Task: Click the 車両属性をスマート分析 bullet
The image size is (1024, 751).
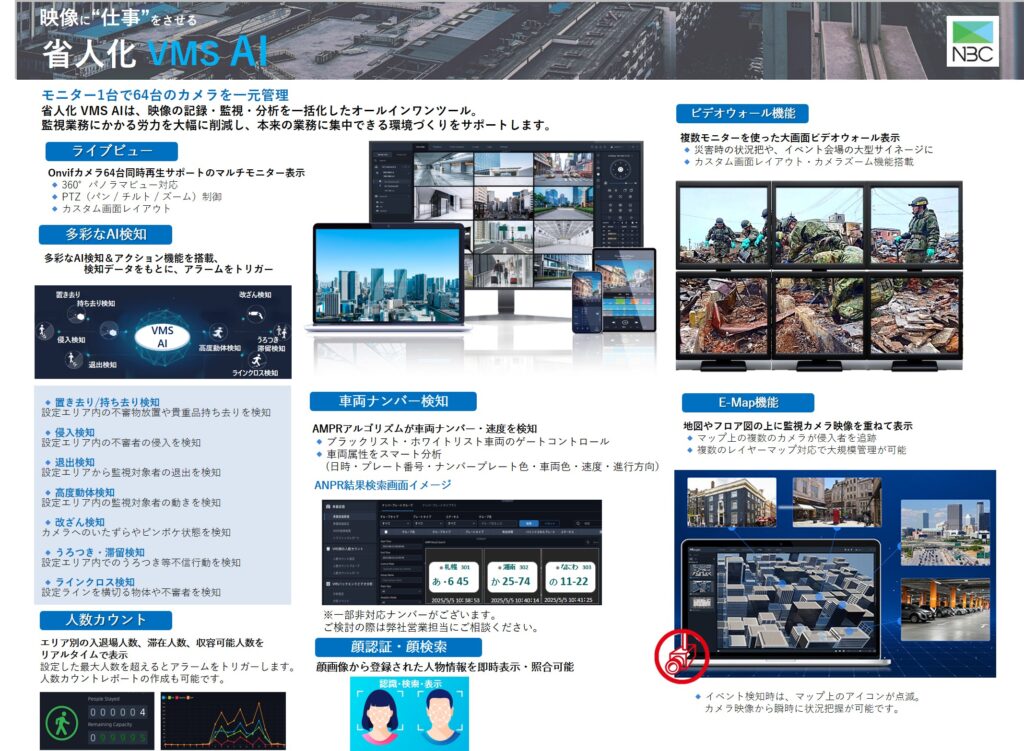Action: click(x=378, y=454)
